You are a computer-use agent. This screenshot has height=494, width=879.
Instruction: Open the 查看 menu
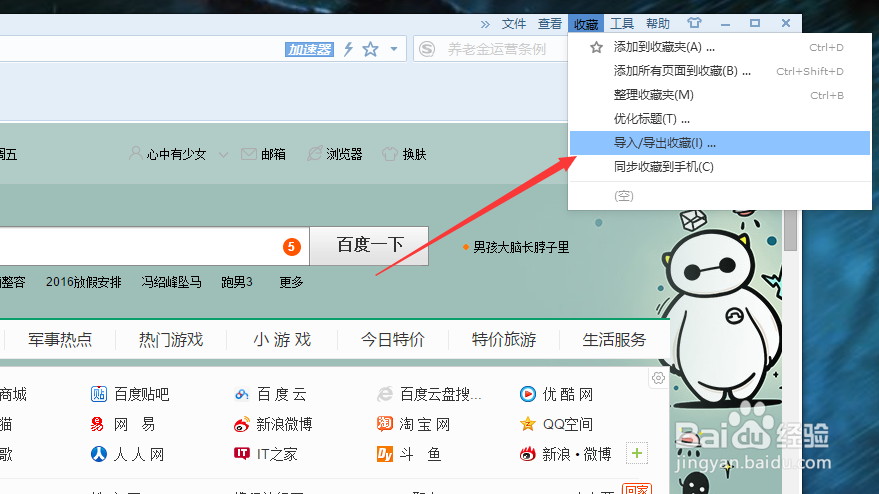pos(549,24)
